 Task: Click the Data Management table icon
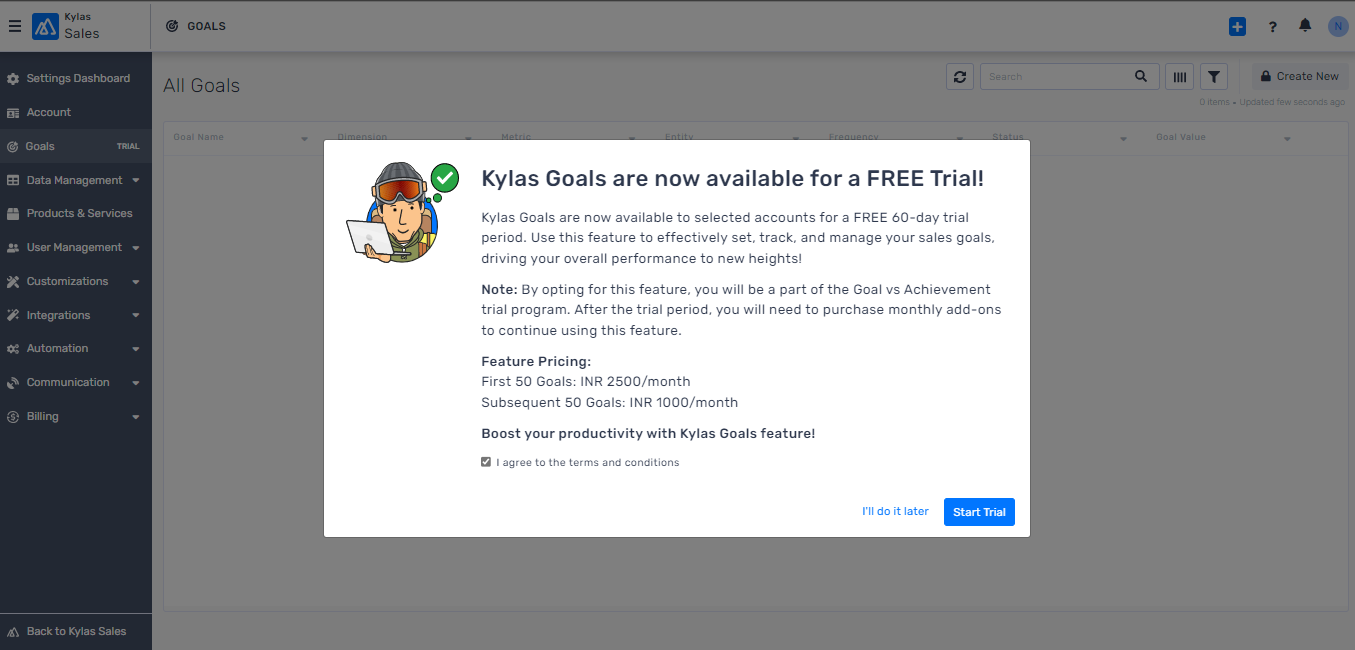click(13, 181)
